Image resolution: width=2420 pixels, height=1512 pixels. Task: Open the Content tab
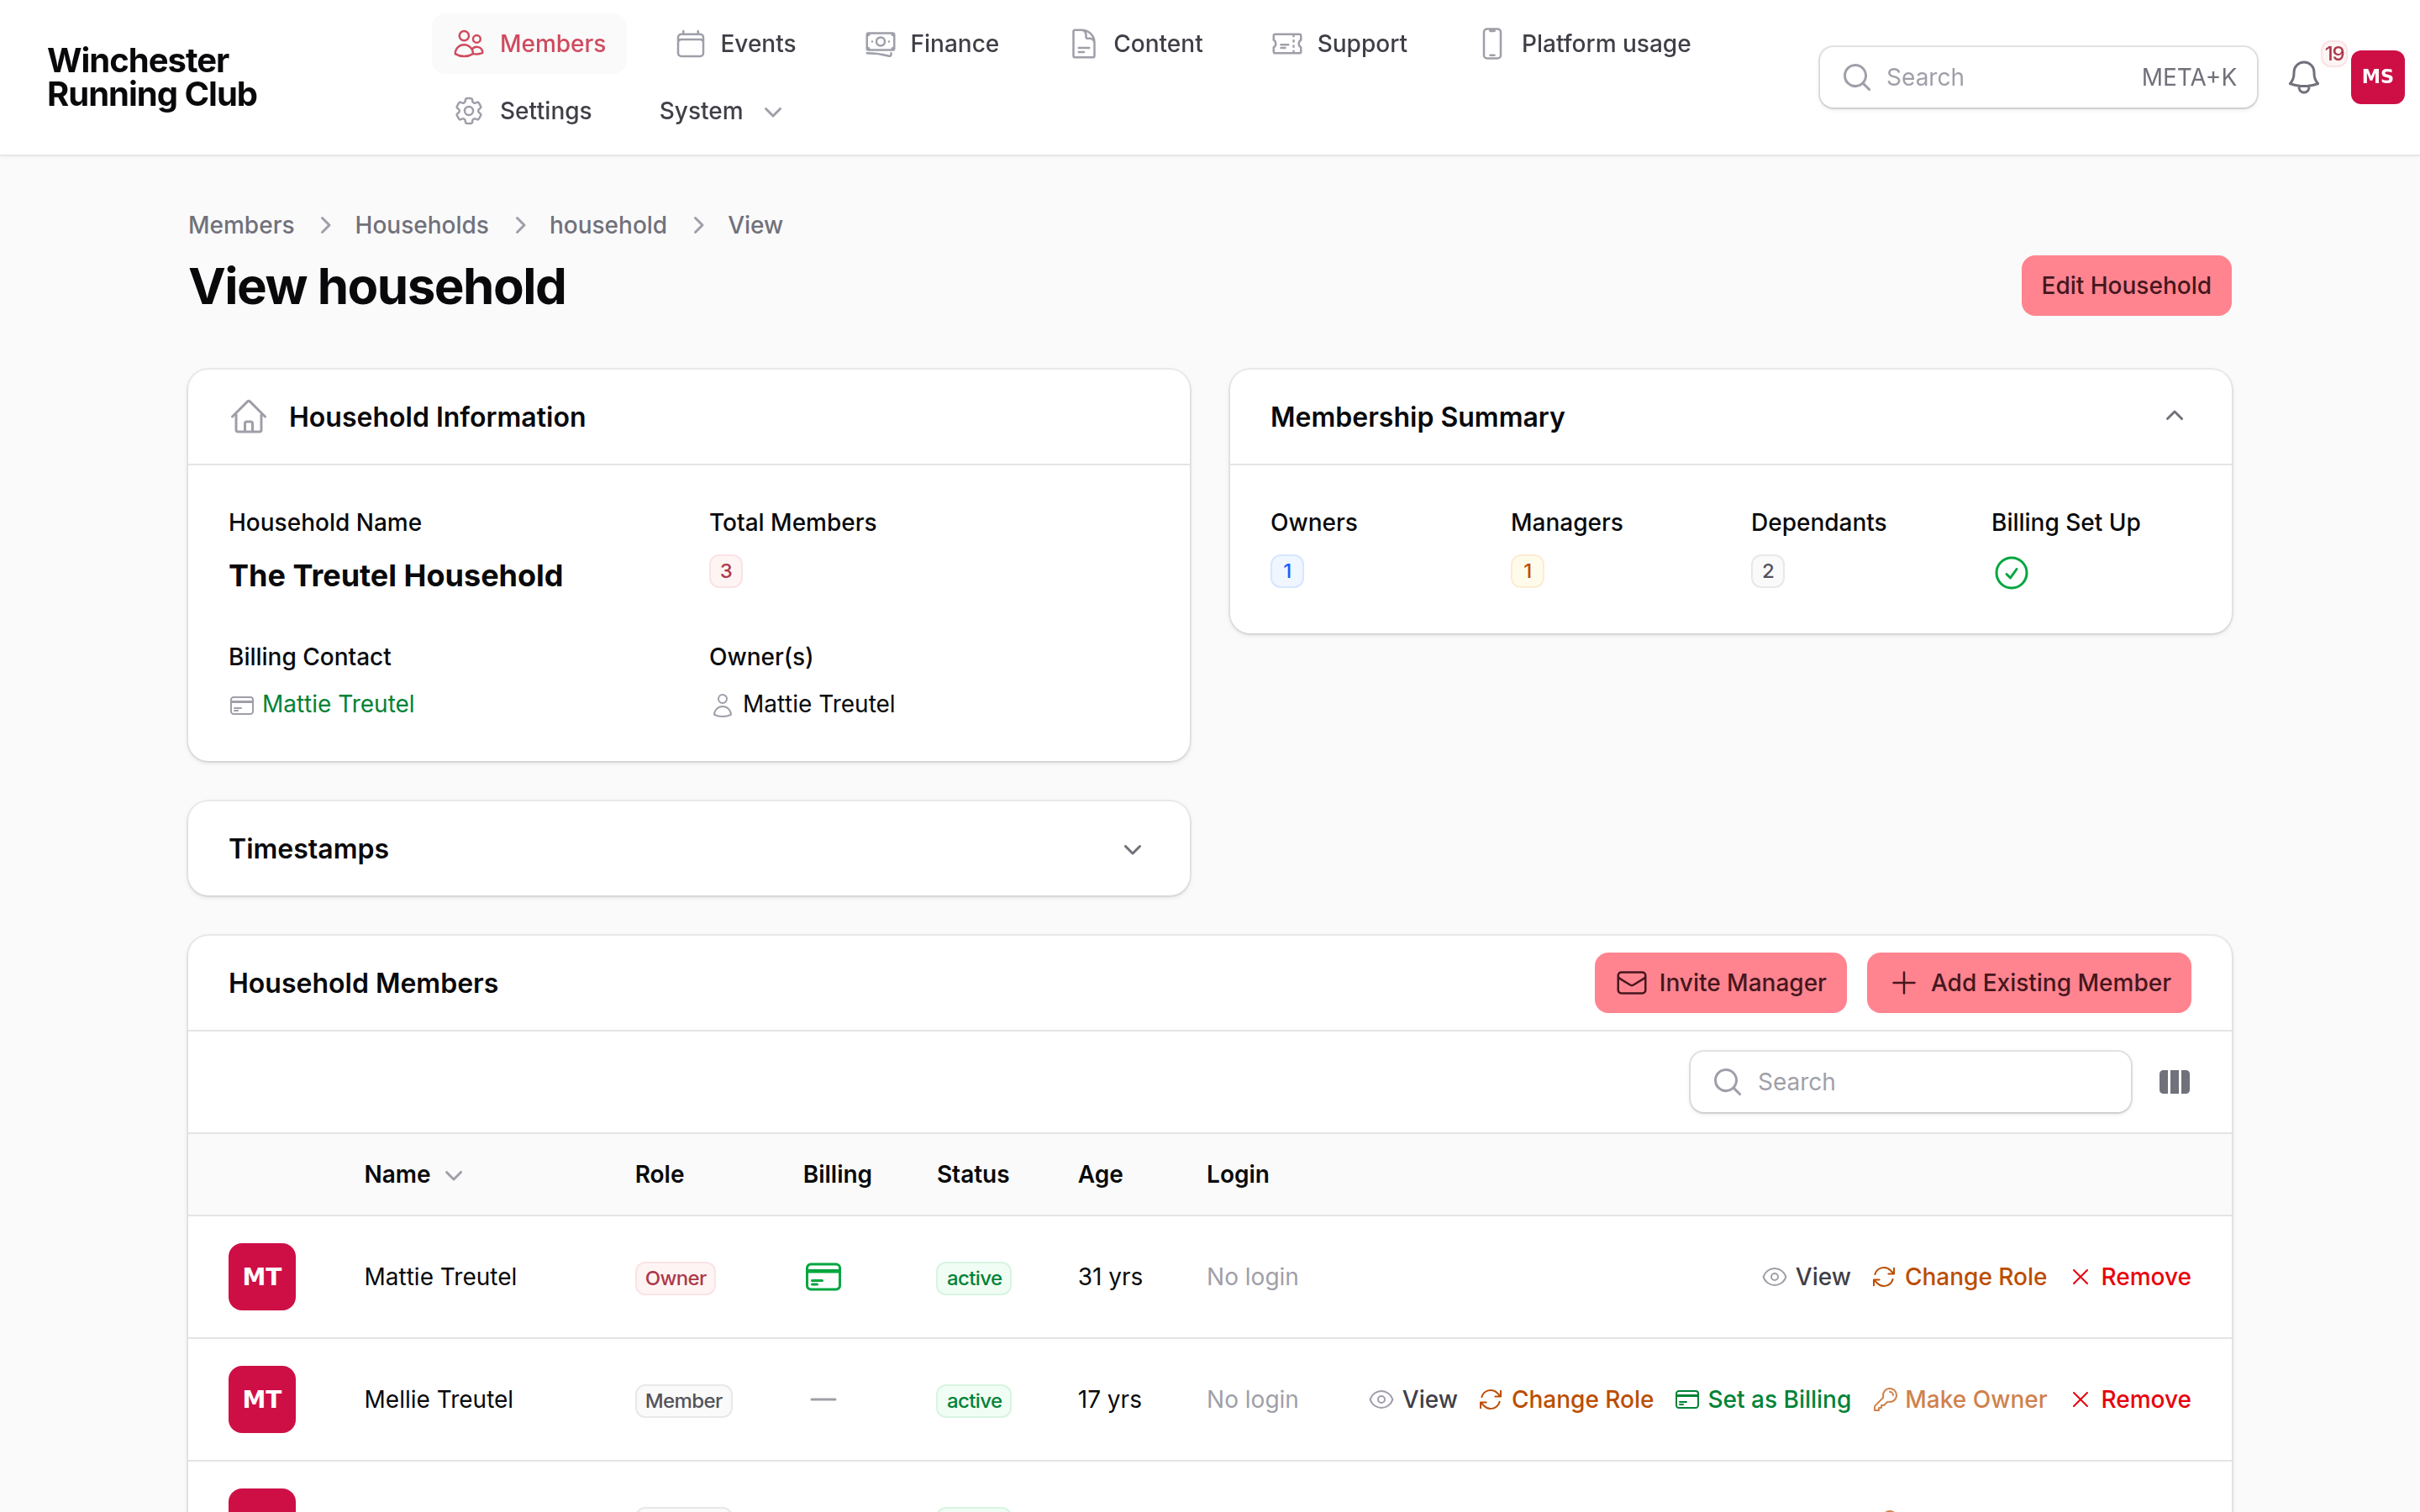(1136, 44)
